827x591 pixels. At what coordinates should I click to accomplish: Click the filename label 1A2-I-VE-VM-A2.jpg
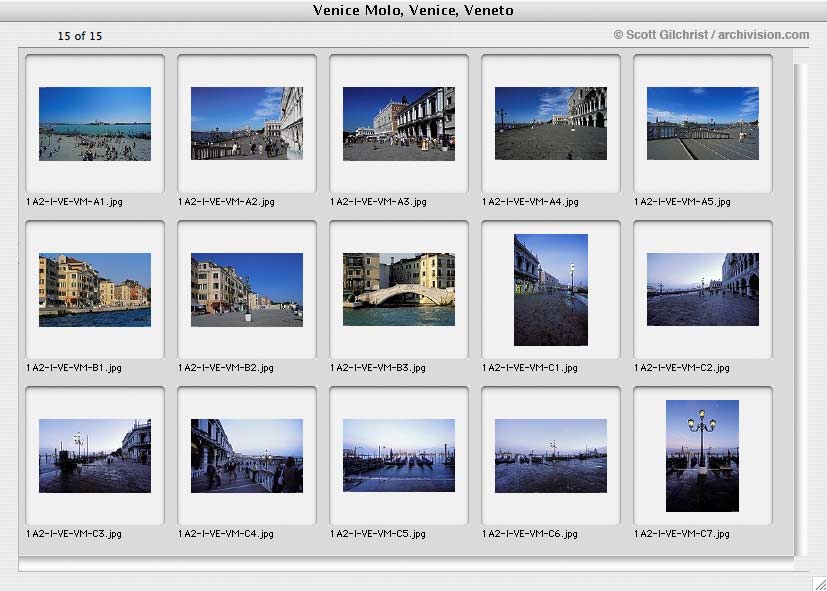click(226, 202)
